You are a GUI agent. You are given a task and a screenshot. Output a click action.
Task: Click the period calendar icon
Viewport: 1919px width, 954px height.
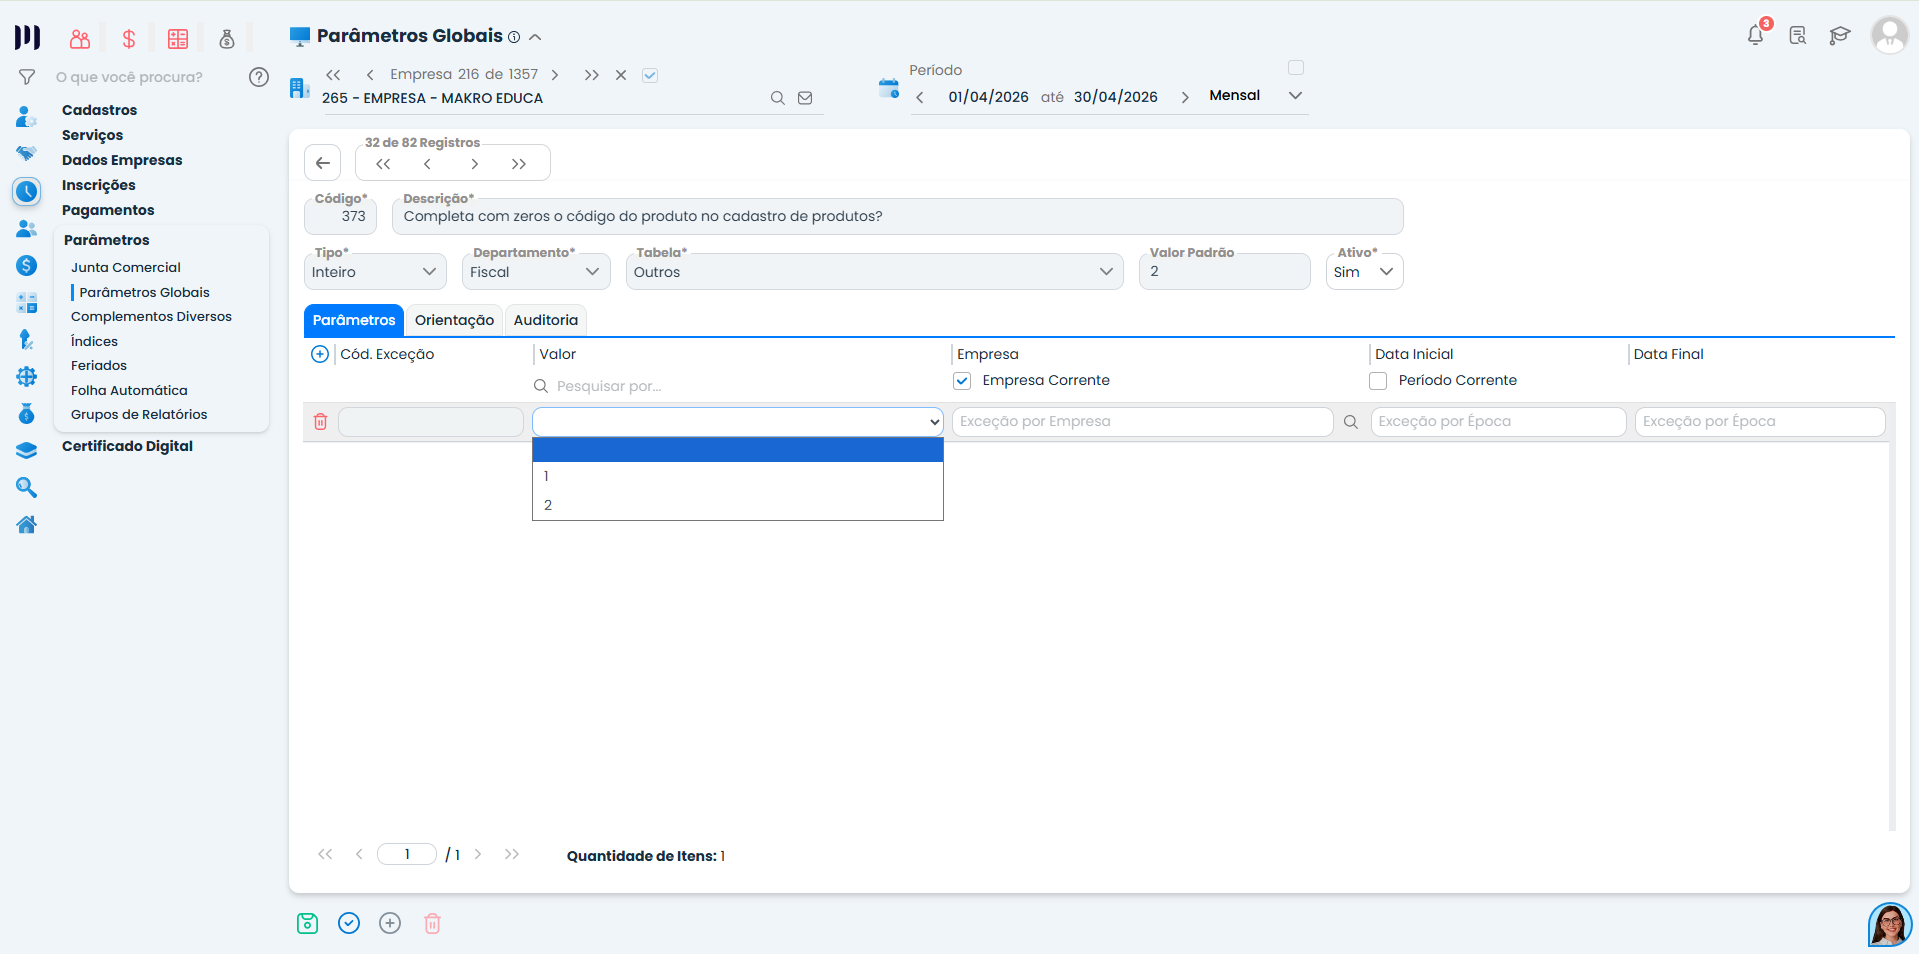tap(889, 88)
